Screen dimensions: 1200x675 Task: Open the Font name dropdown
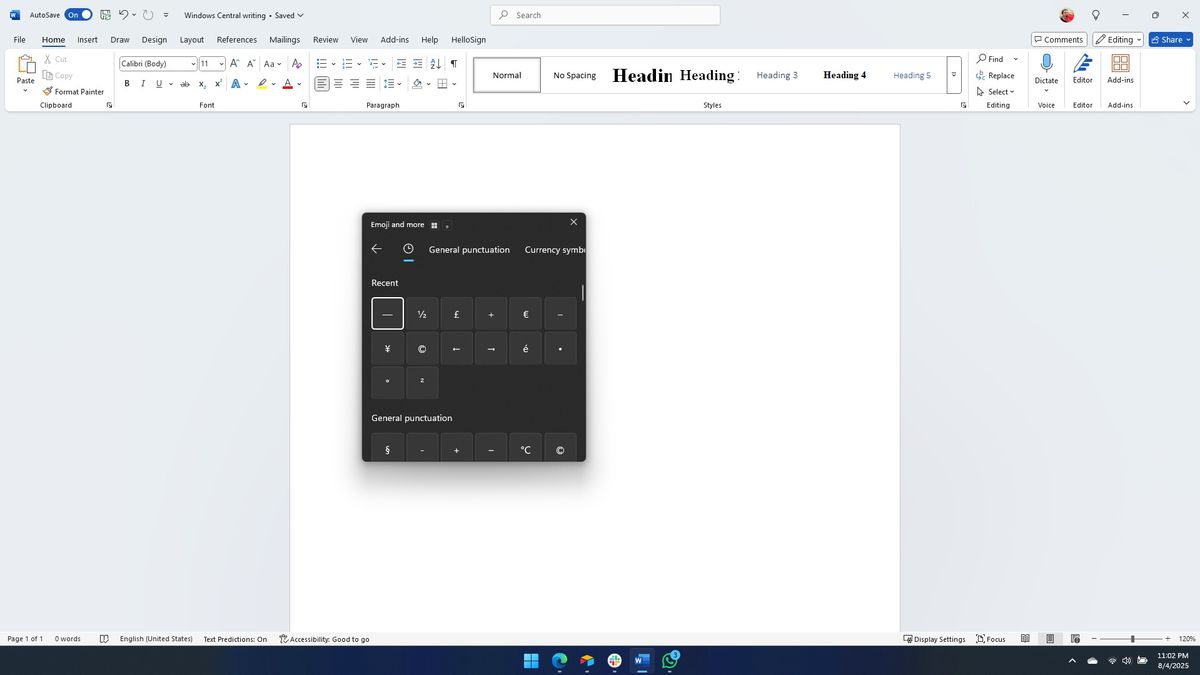pyautogui.click(x=192, y=63)
